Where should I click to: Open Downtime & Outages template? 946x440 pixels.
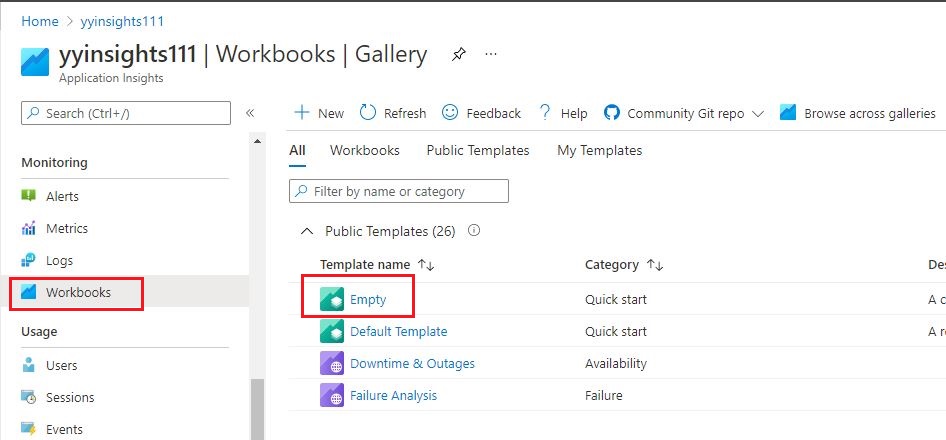[x=412, y=363]
